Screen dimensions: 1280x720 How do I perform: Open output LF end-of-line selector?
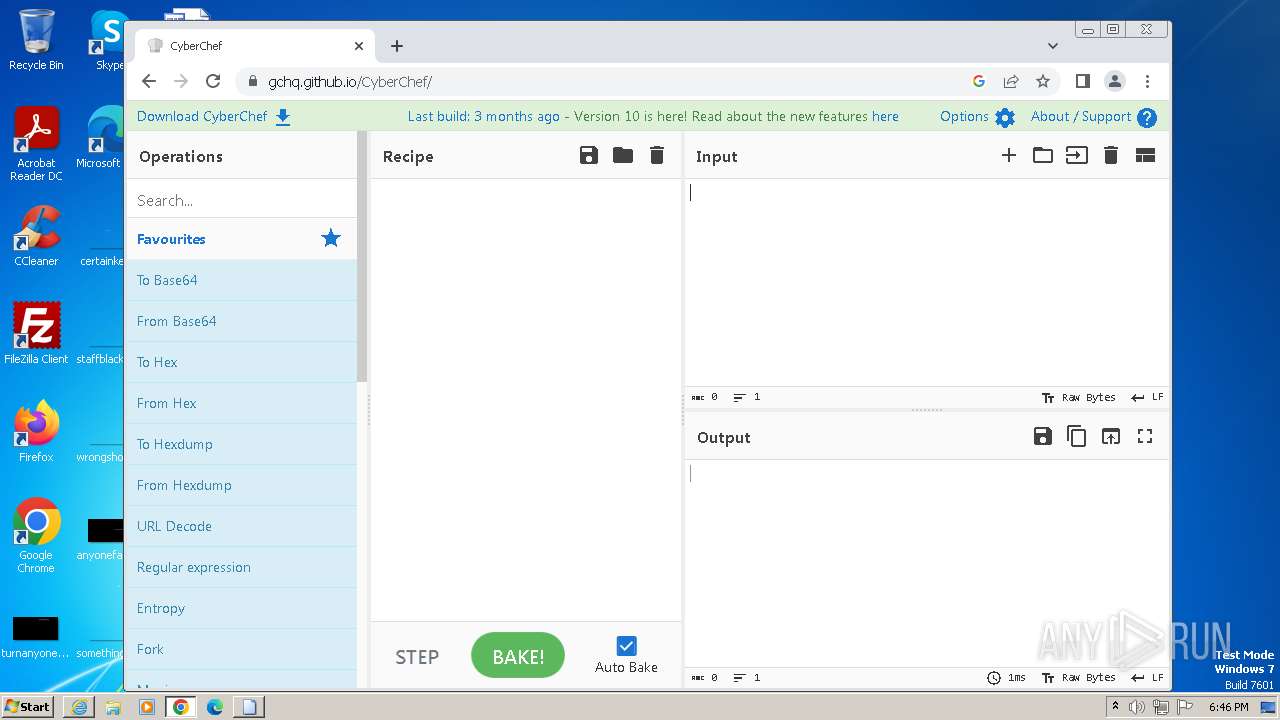point(1147,677)
